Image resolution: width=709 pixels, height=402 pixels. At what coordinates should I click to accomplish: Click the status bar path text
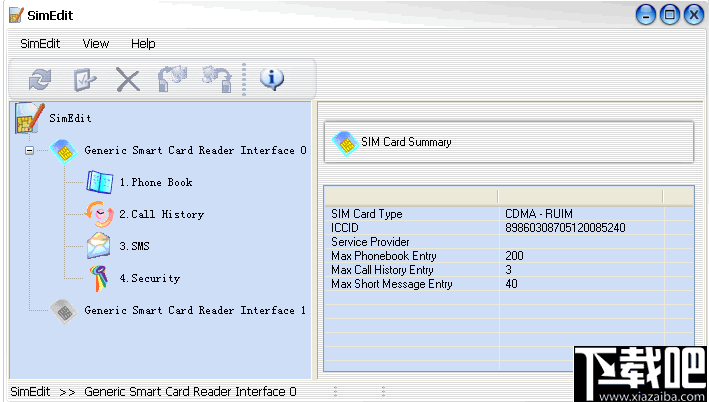tap(153, 392)
